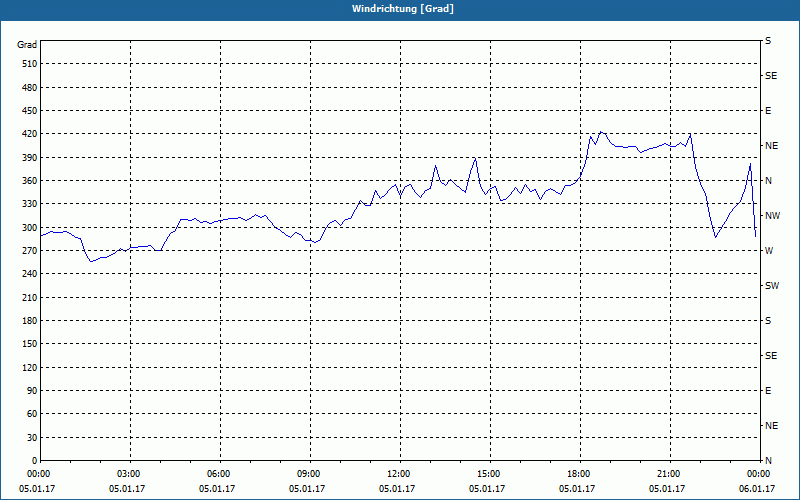Click the 06:00 time axis label
Viewport: 800px width, 500px height.
(218, 474)
